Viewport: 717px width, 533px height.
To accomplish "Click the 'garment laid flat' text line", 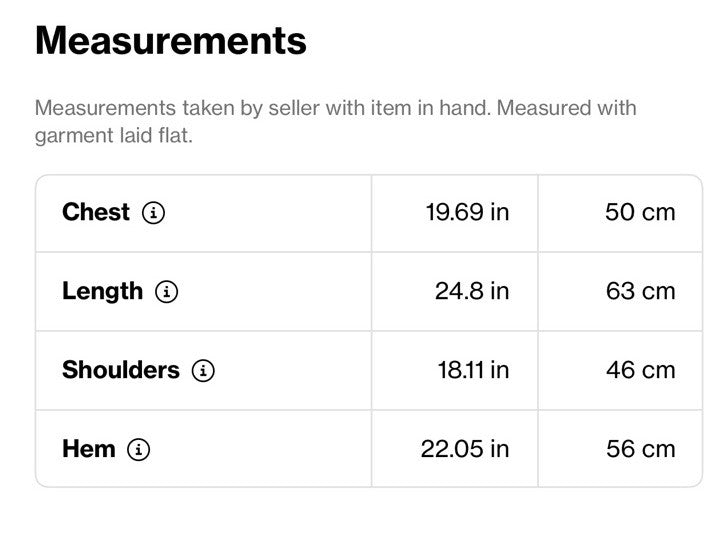I will (x=114, y=136).
